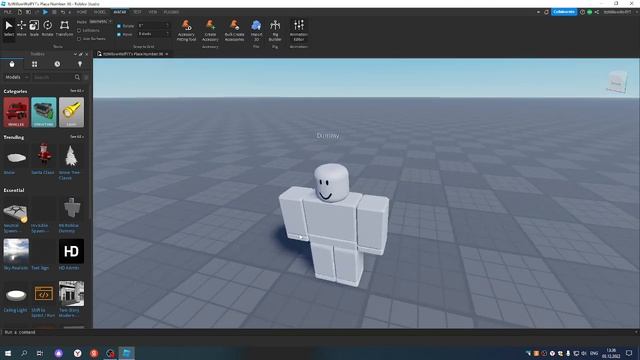Open the taskbar notification center icon
The image size is (640, 360).
coord(629,353)
